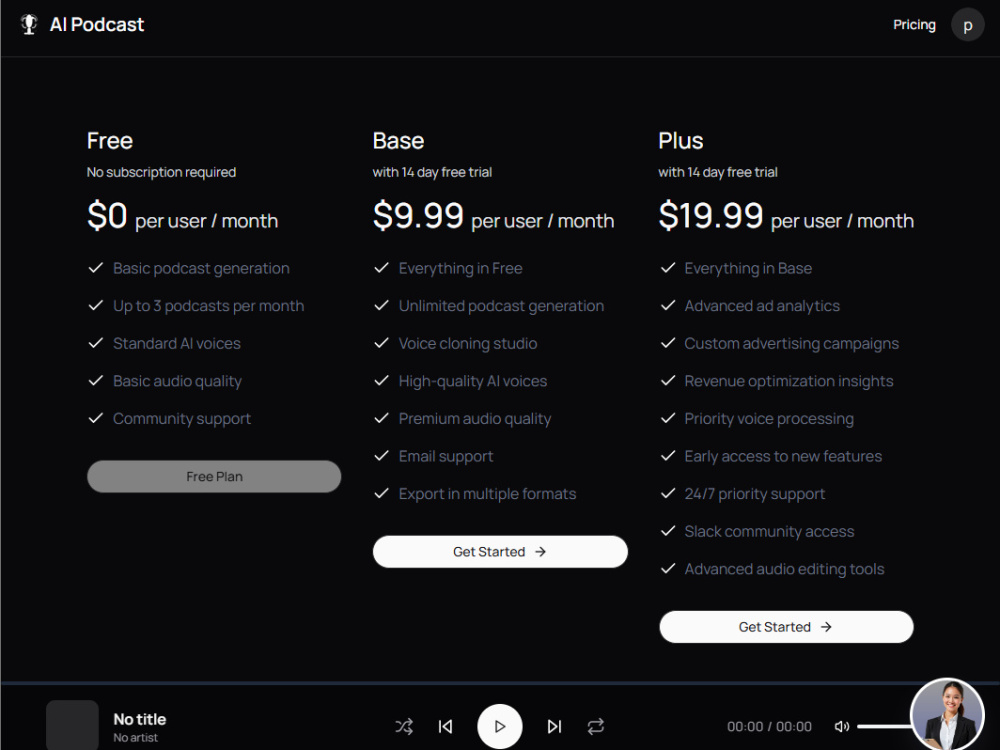The width and height of the screenshot is (1000, 750).
Task: Click checkmark beside 'Voice cloning studio'
Action: pos(381,343)
